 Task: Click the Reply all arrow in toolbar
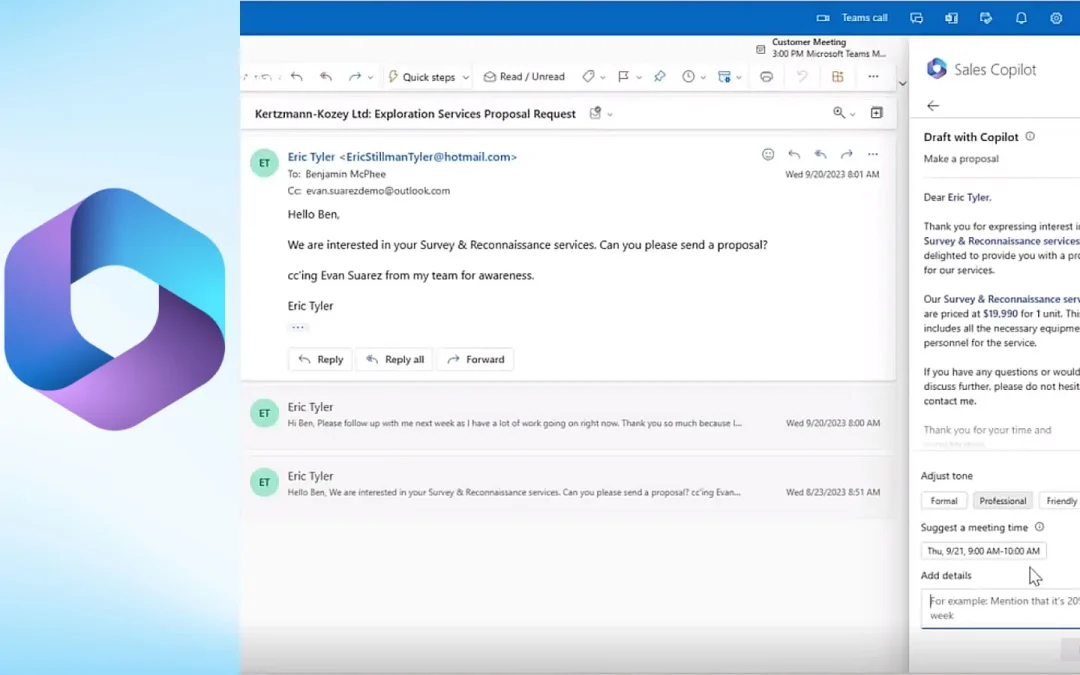326,76
